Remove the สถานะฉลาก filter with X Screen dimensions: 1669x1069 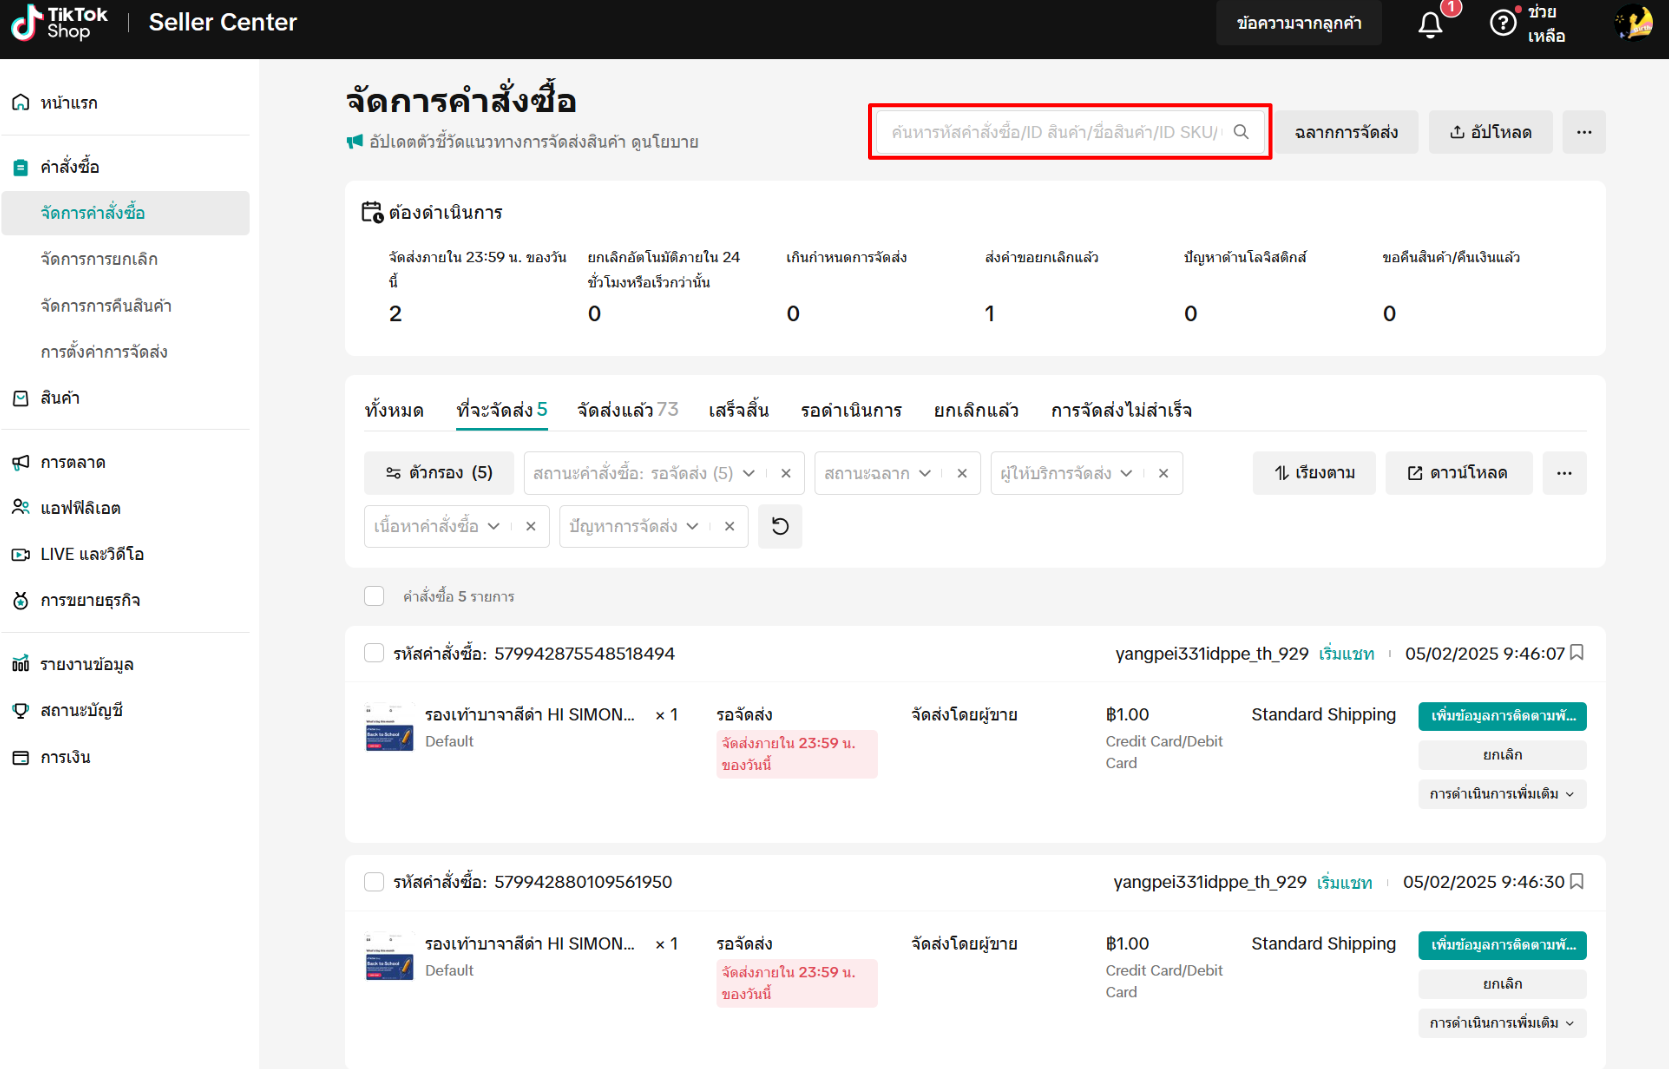pos(962,473)
